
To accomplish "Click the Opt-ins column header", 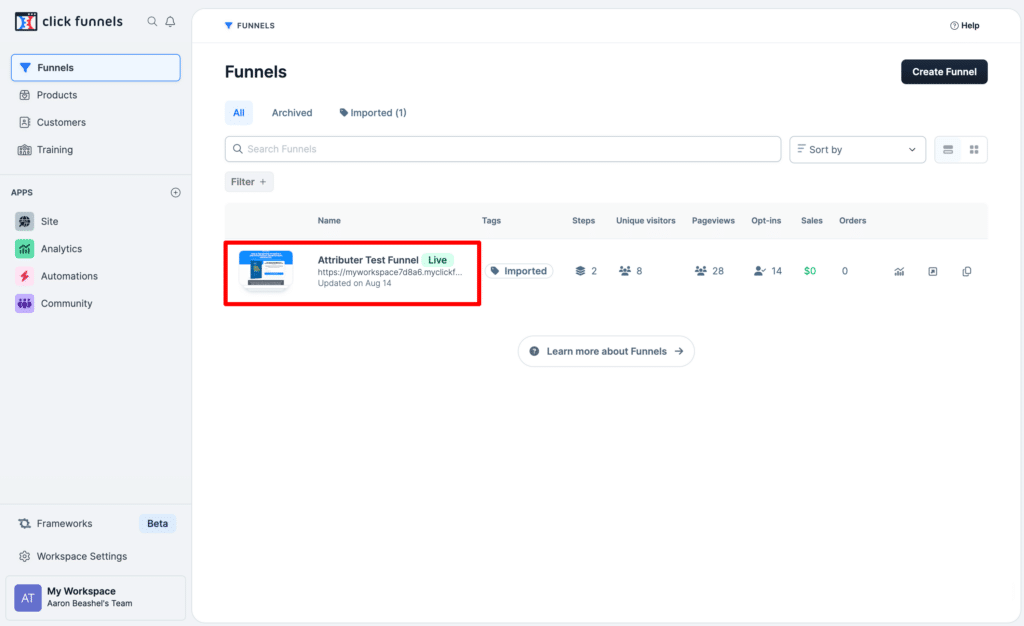I will tap(766, 221).
